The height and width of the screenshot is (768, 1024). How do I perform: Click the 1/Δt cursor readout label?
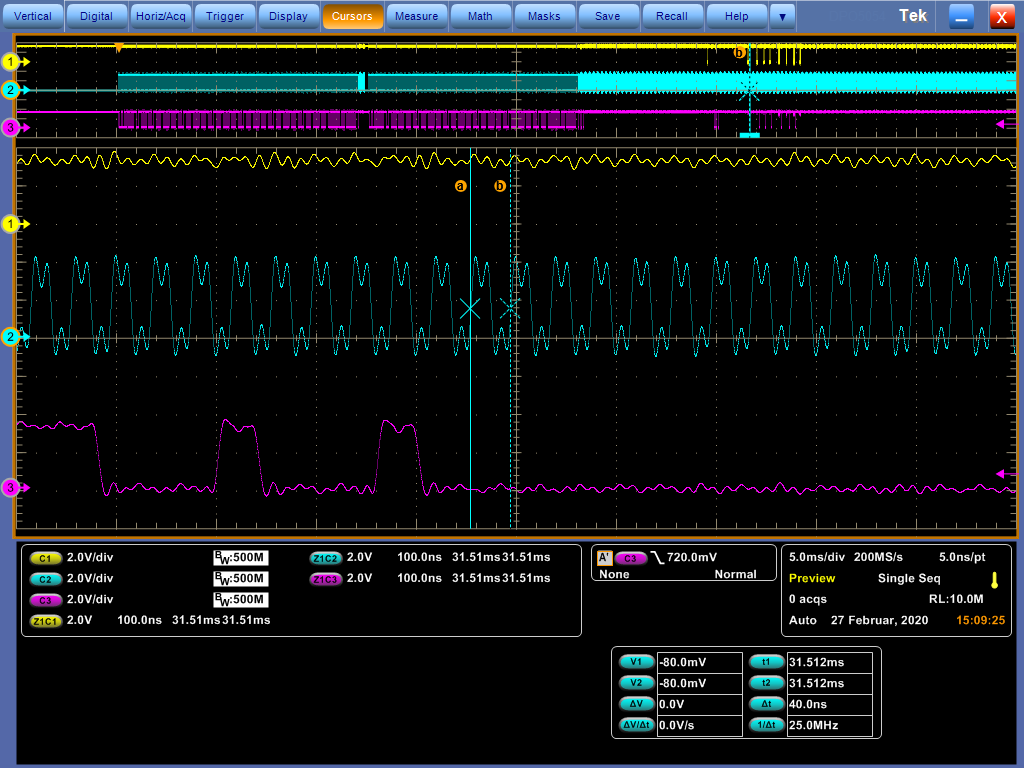(x=766, y=725)
